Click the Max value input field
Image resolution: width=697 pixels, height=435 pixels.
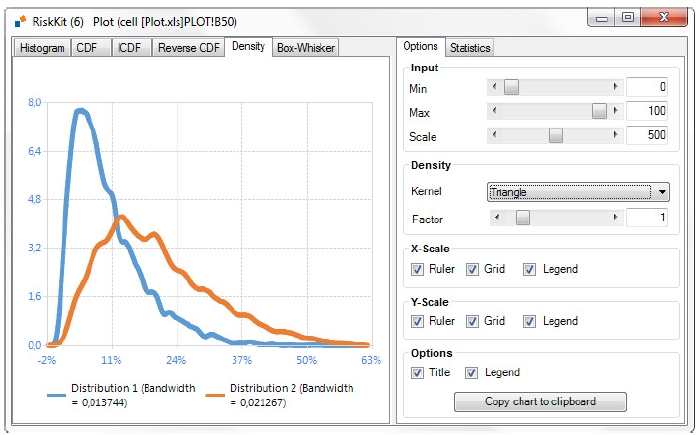tap(646, 112)
